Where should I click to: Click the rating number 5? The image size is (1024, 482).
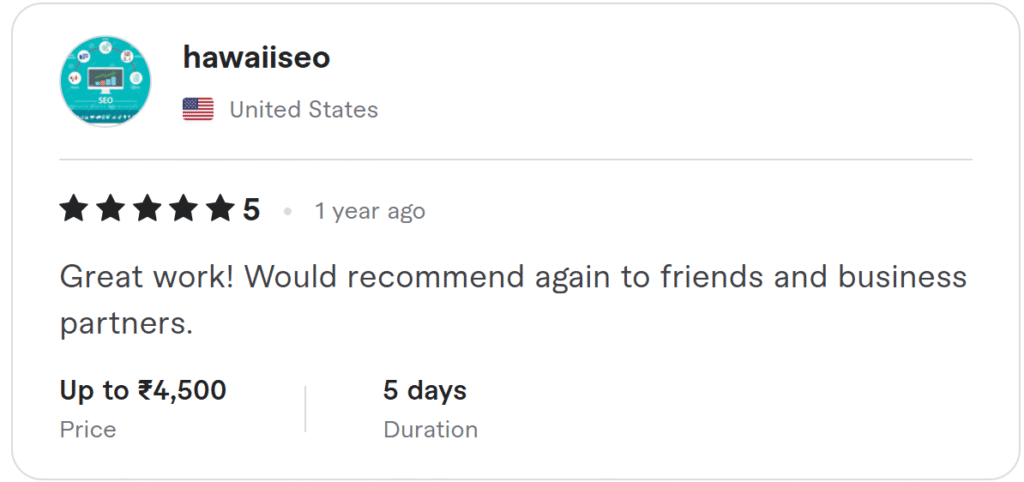[x=251, y=210]
